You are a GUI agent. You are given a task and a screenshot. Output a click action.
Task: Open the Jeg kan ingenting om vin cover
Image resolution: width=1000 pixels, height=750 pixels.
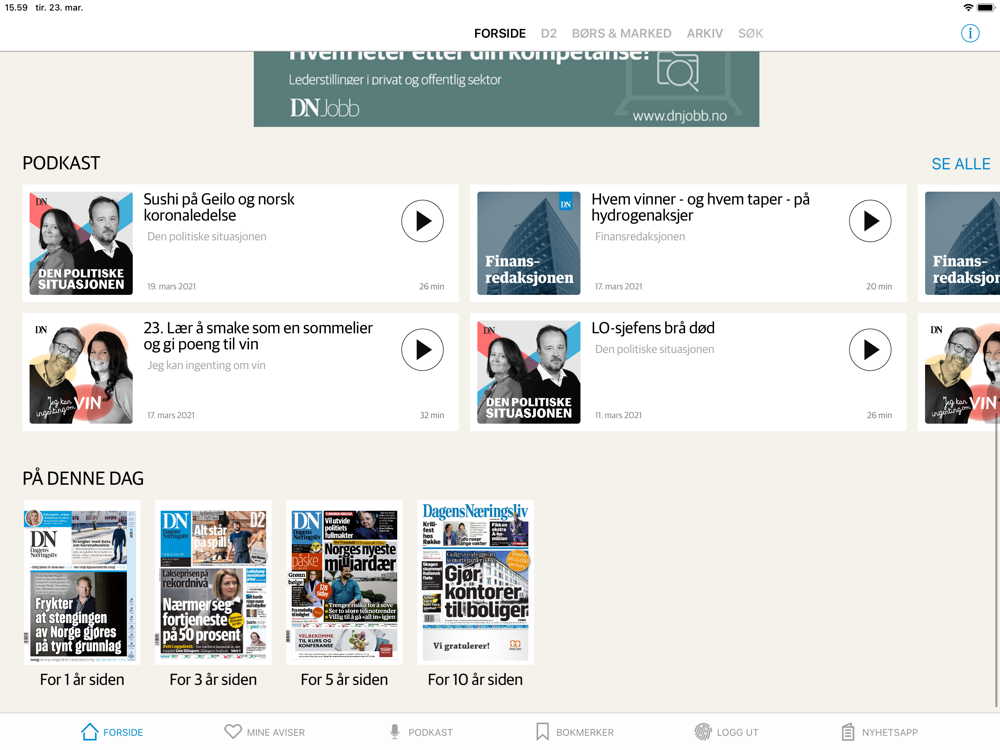pos(81,372)
